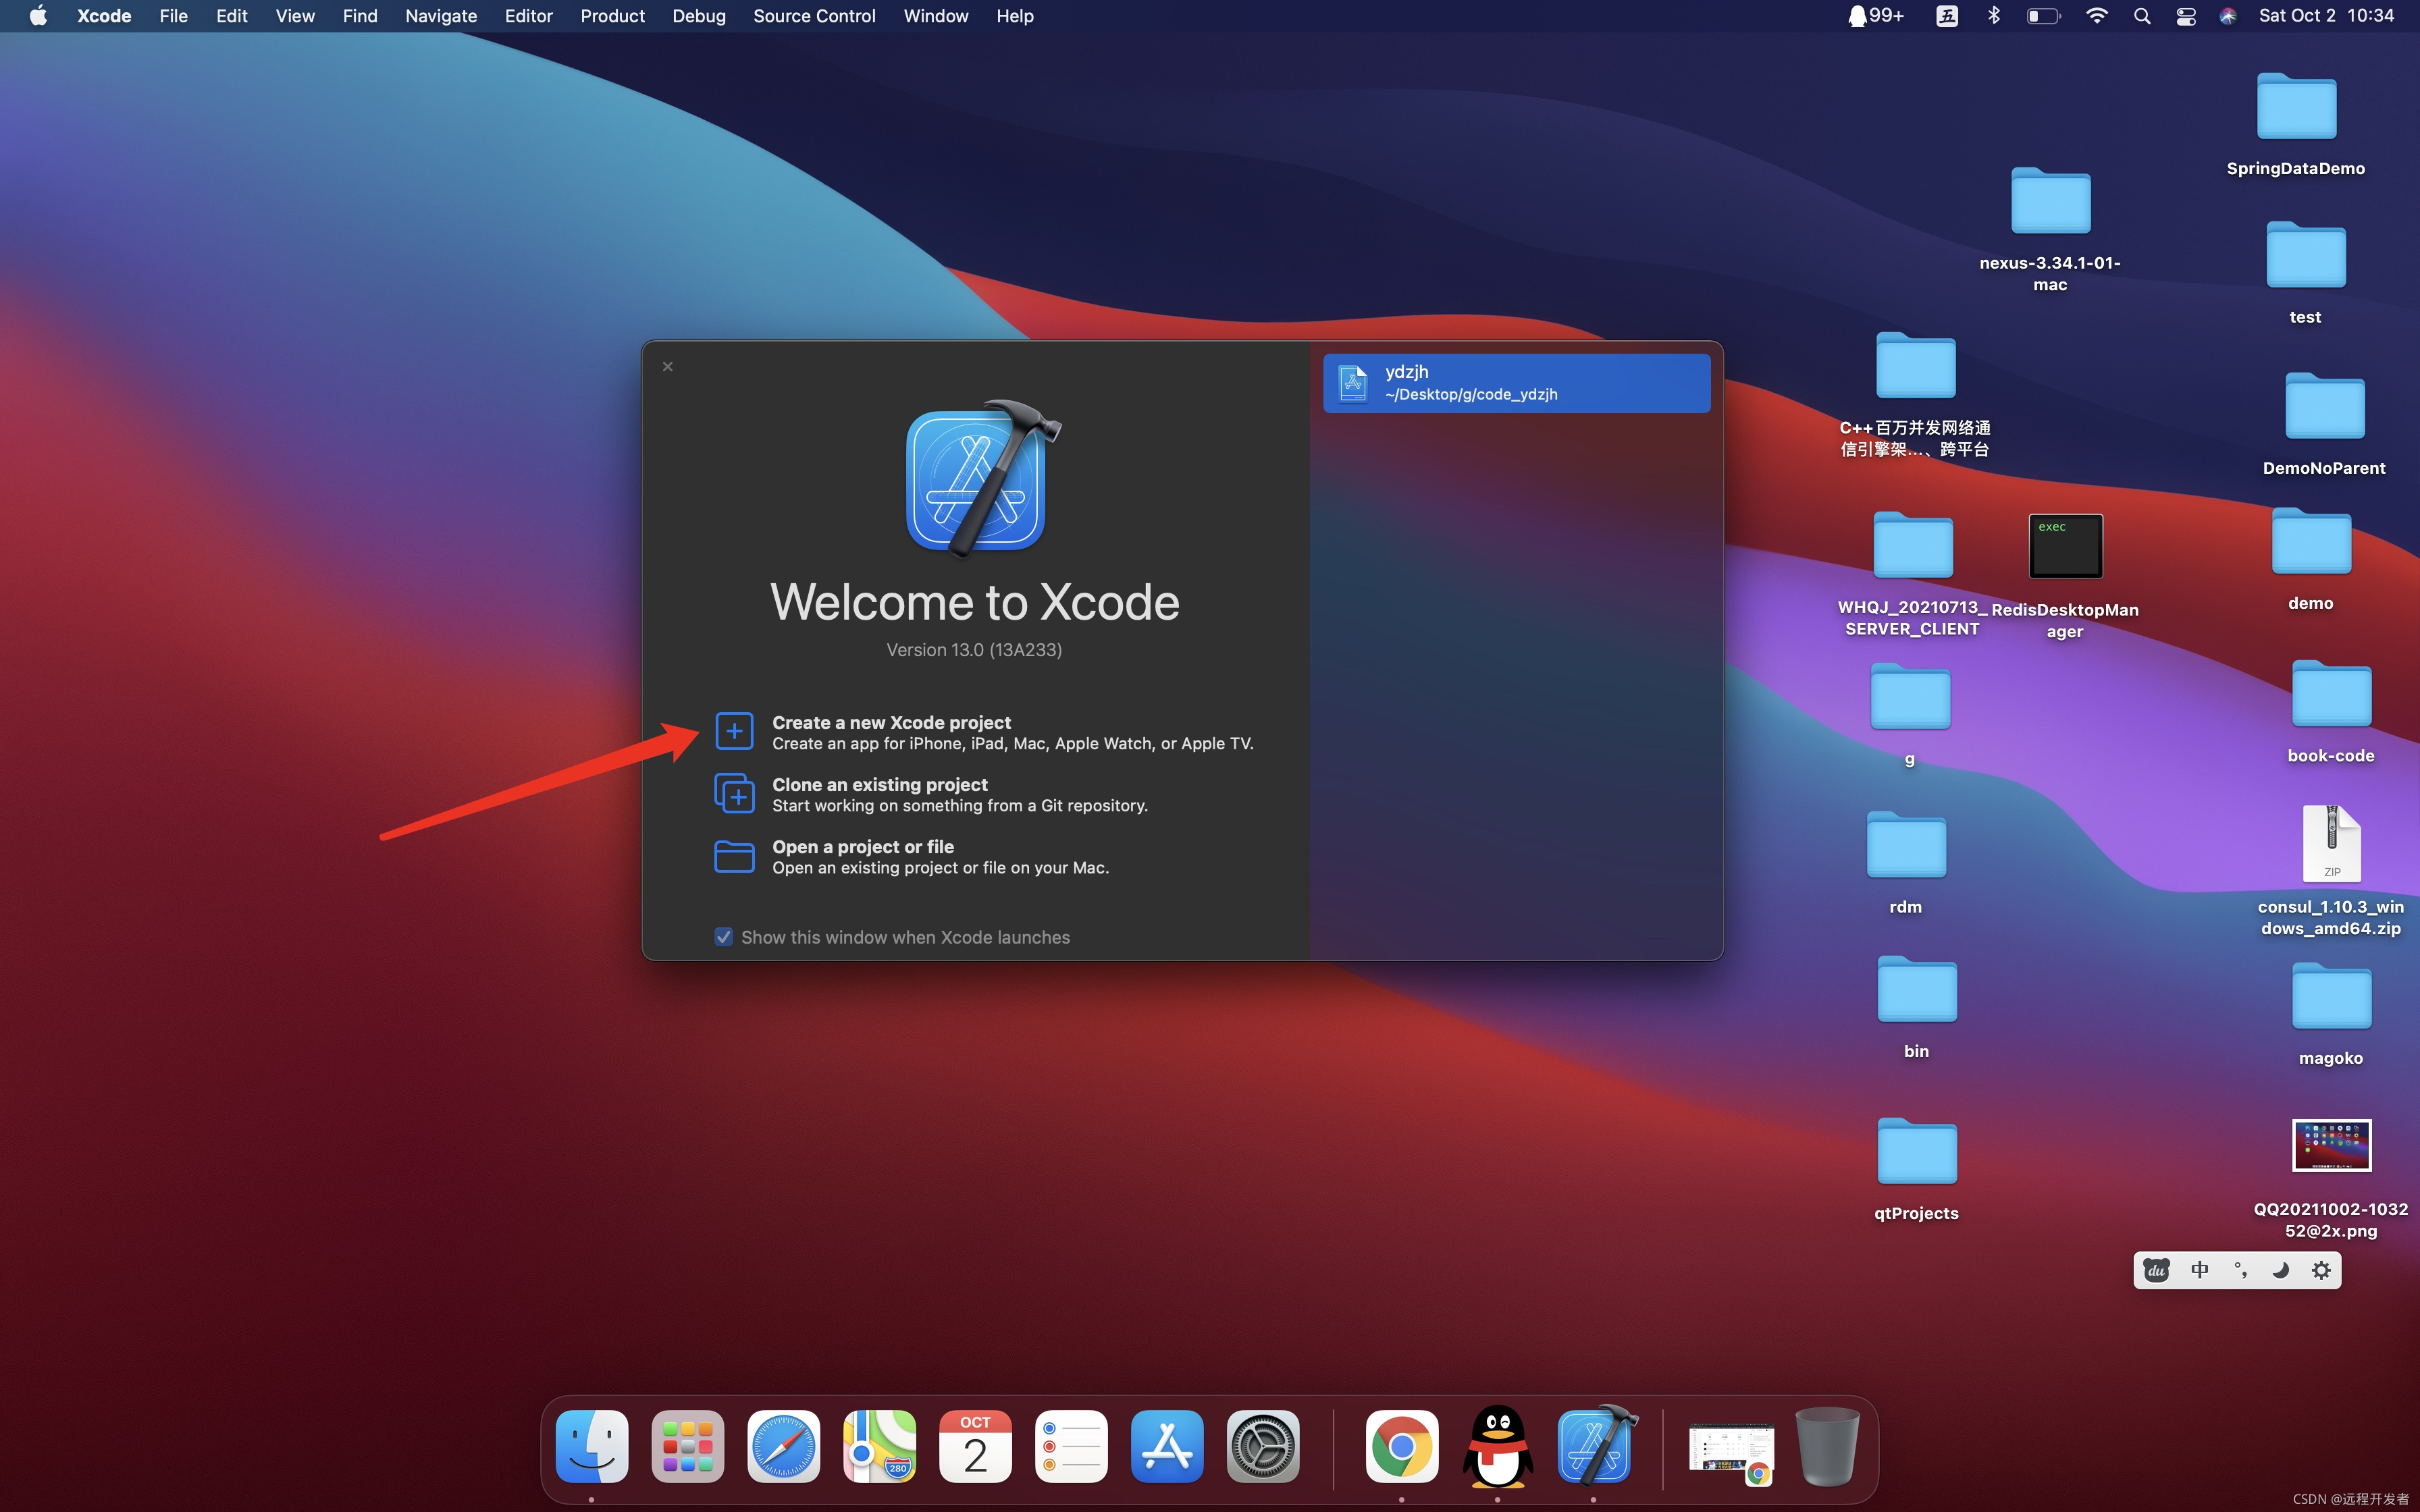Open the Apple menu

click(x=38, y=16)
